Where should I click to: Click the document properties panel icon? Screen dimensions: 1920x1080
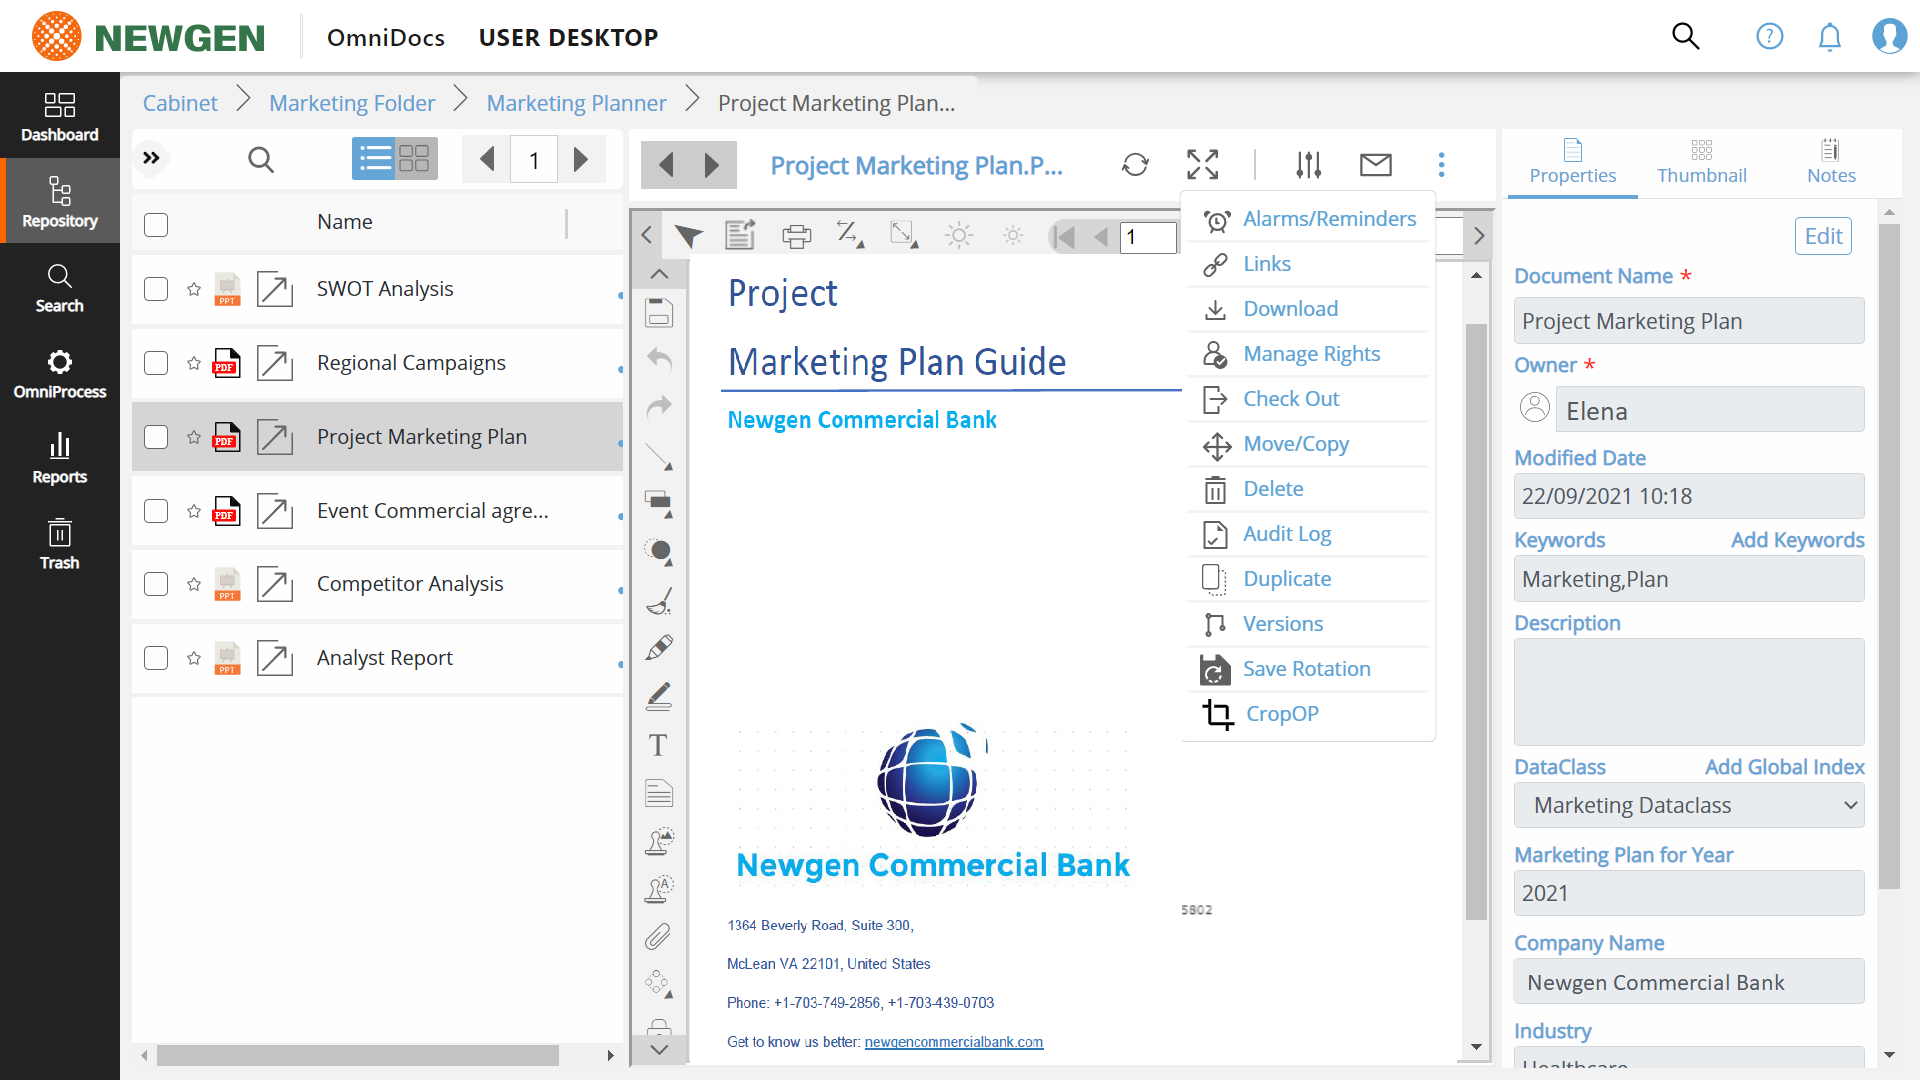pos(1572,149)
